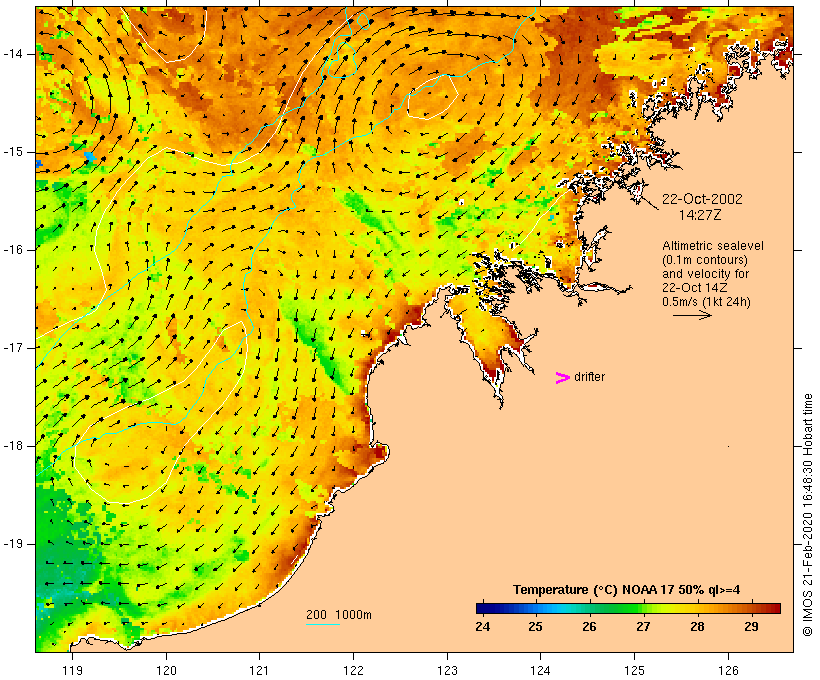Click the '0.5m/s (1kt 24h)' text
The image size is (820, 680).
click(x=706, y=302)
